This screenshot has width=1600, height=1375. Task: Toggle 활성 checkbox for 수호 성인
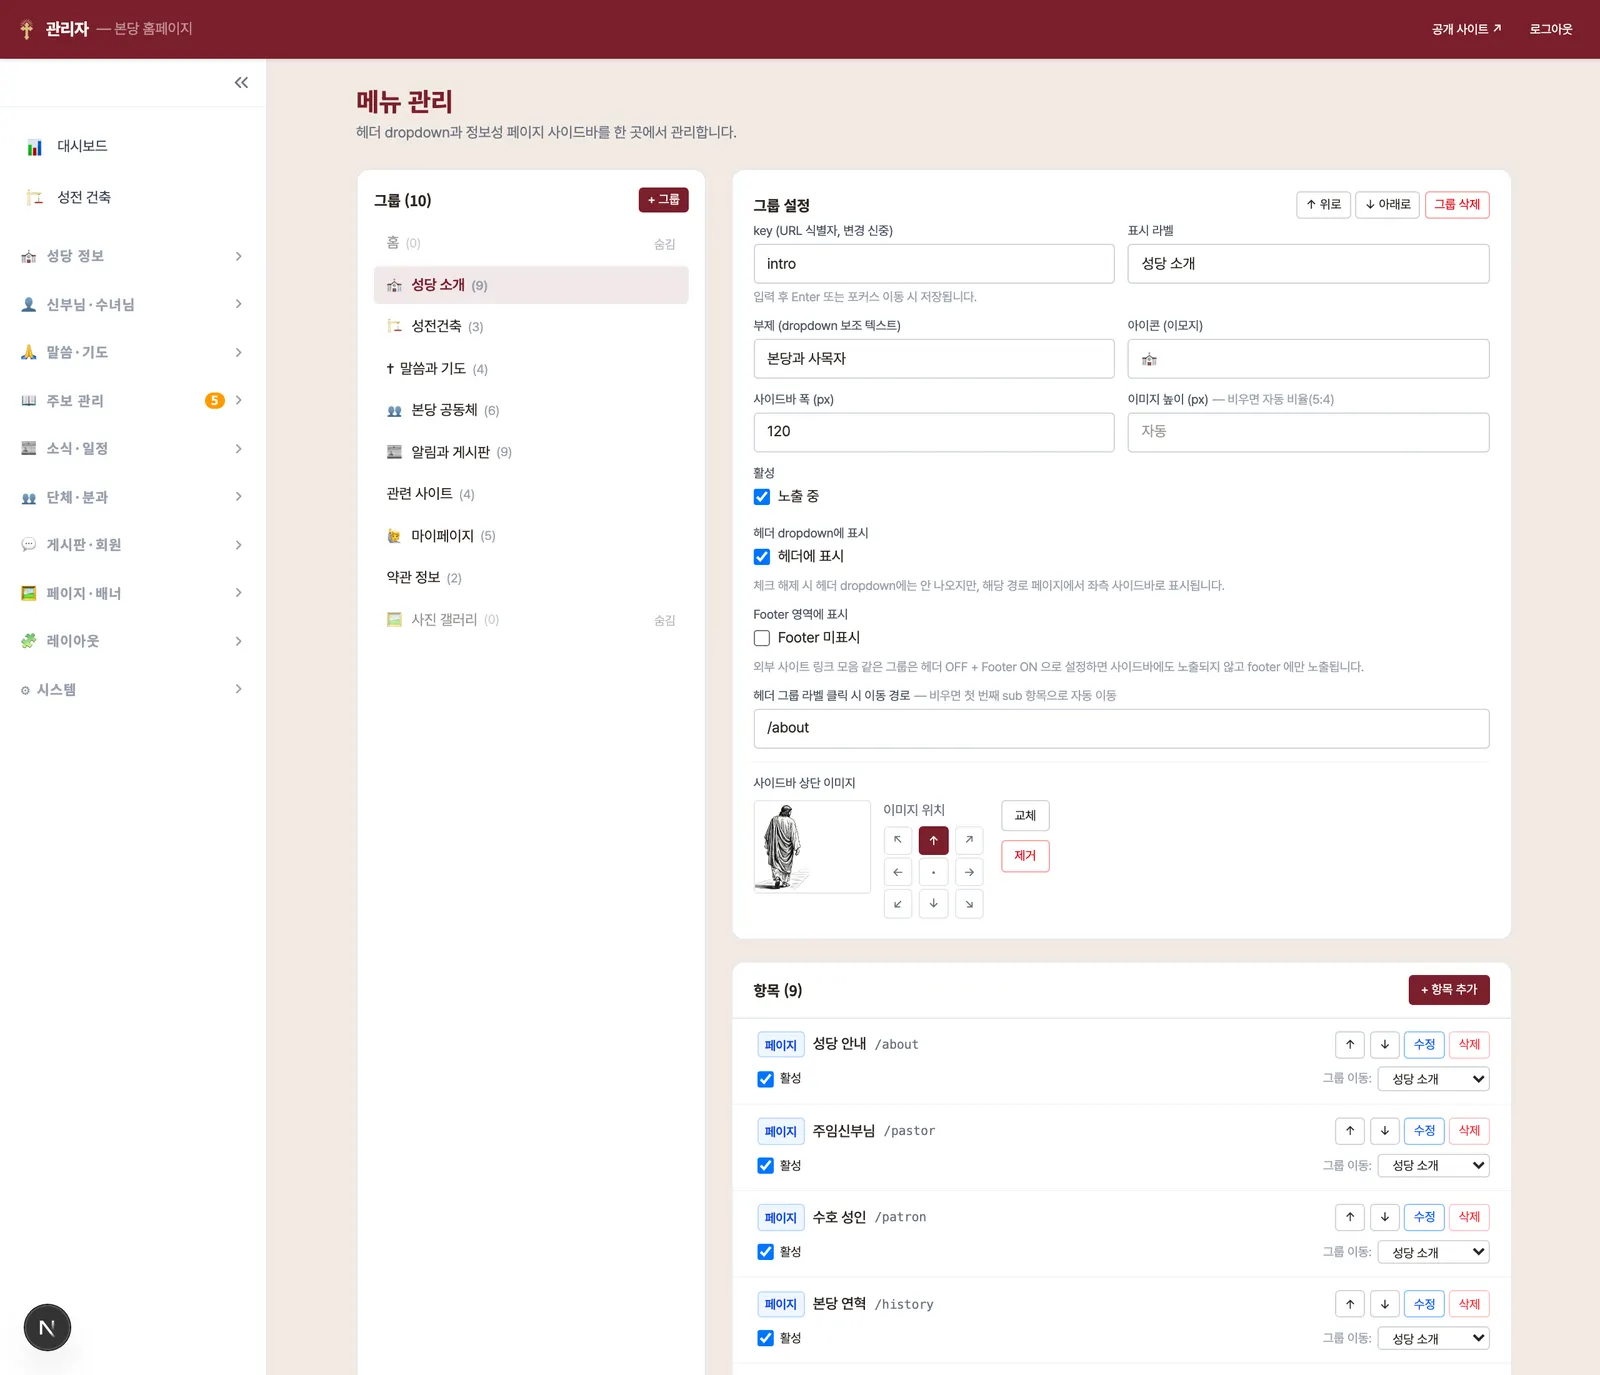coord(766,1252)
